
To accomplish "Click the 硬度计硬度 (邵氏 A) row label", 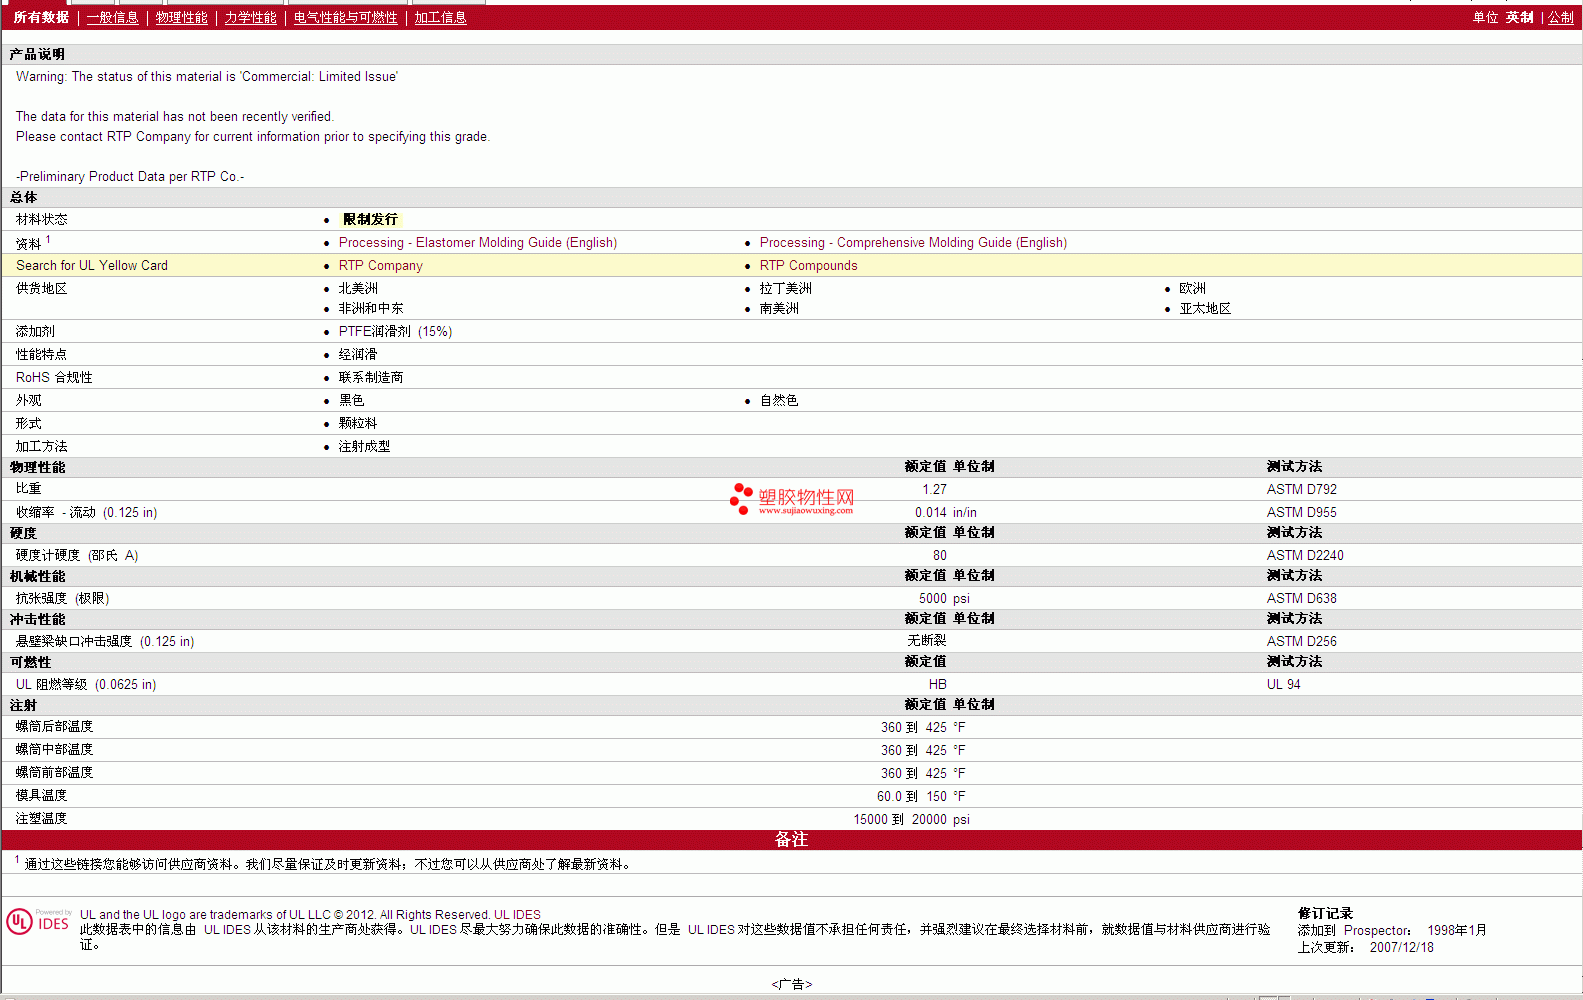I will click(x=77, y=556).
